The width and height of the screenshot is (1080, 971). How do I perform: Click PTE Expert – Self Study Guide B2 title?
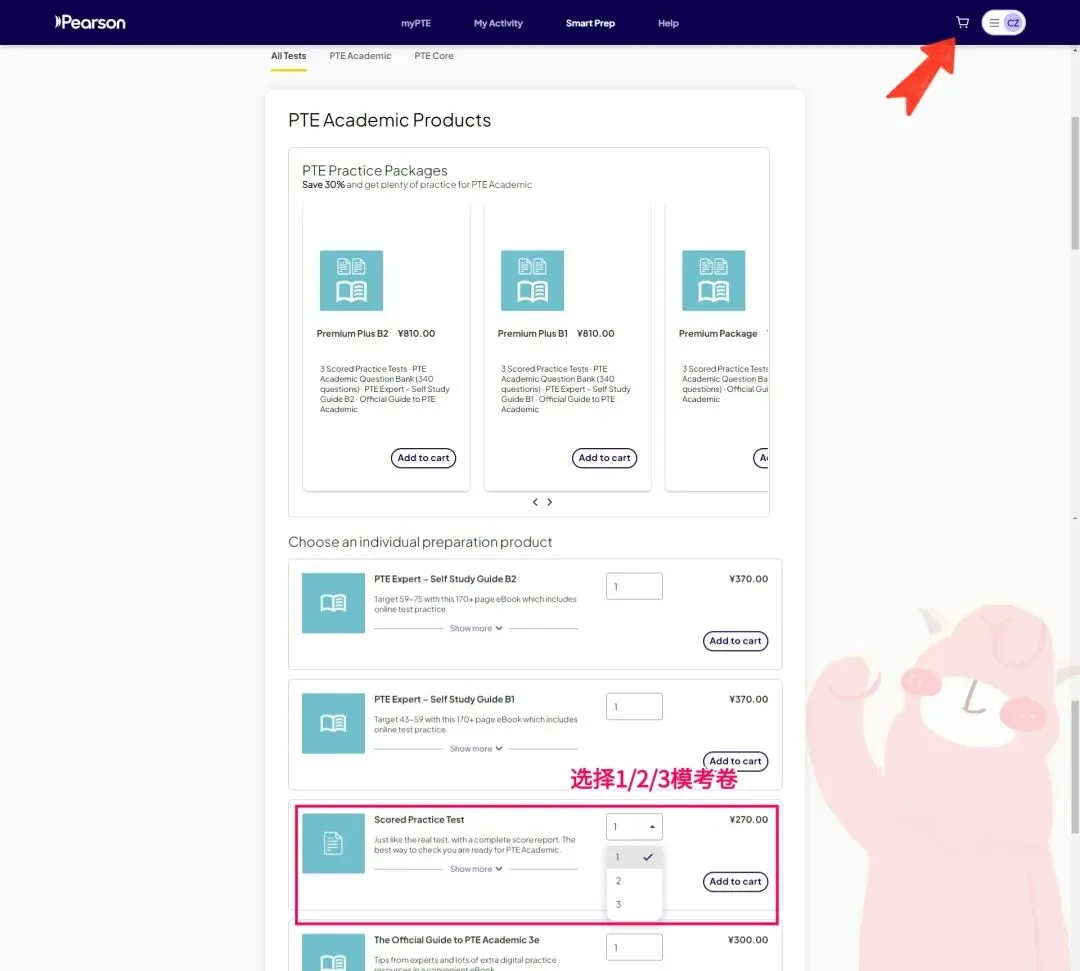coord(445,579)
